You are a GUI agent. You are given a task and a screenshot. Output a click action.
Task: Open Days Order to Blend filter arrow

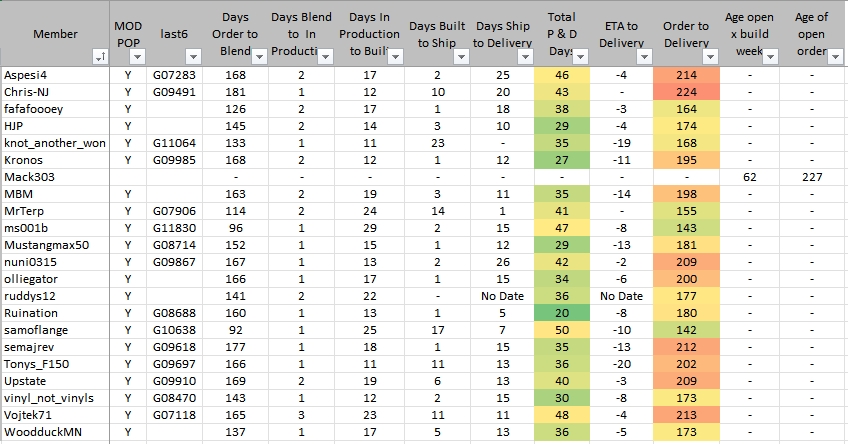260,59
